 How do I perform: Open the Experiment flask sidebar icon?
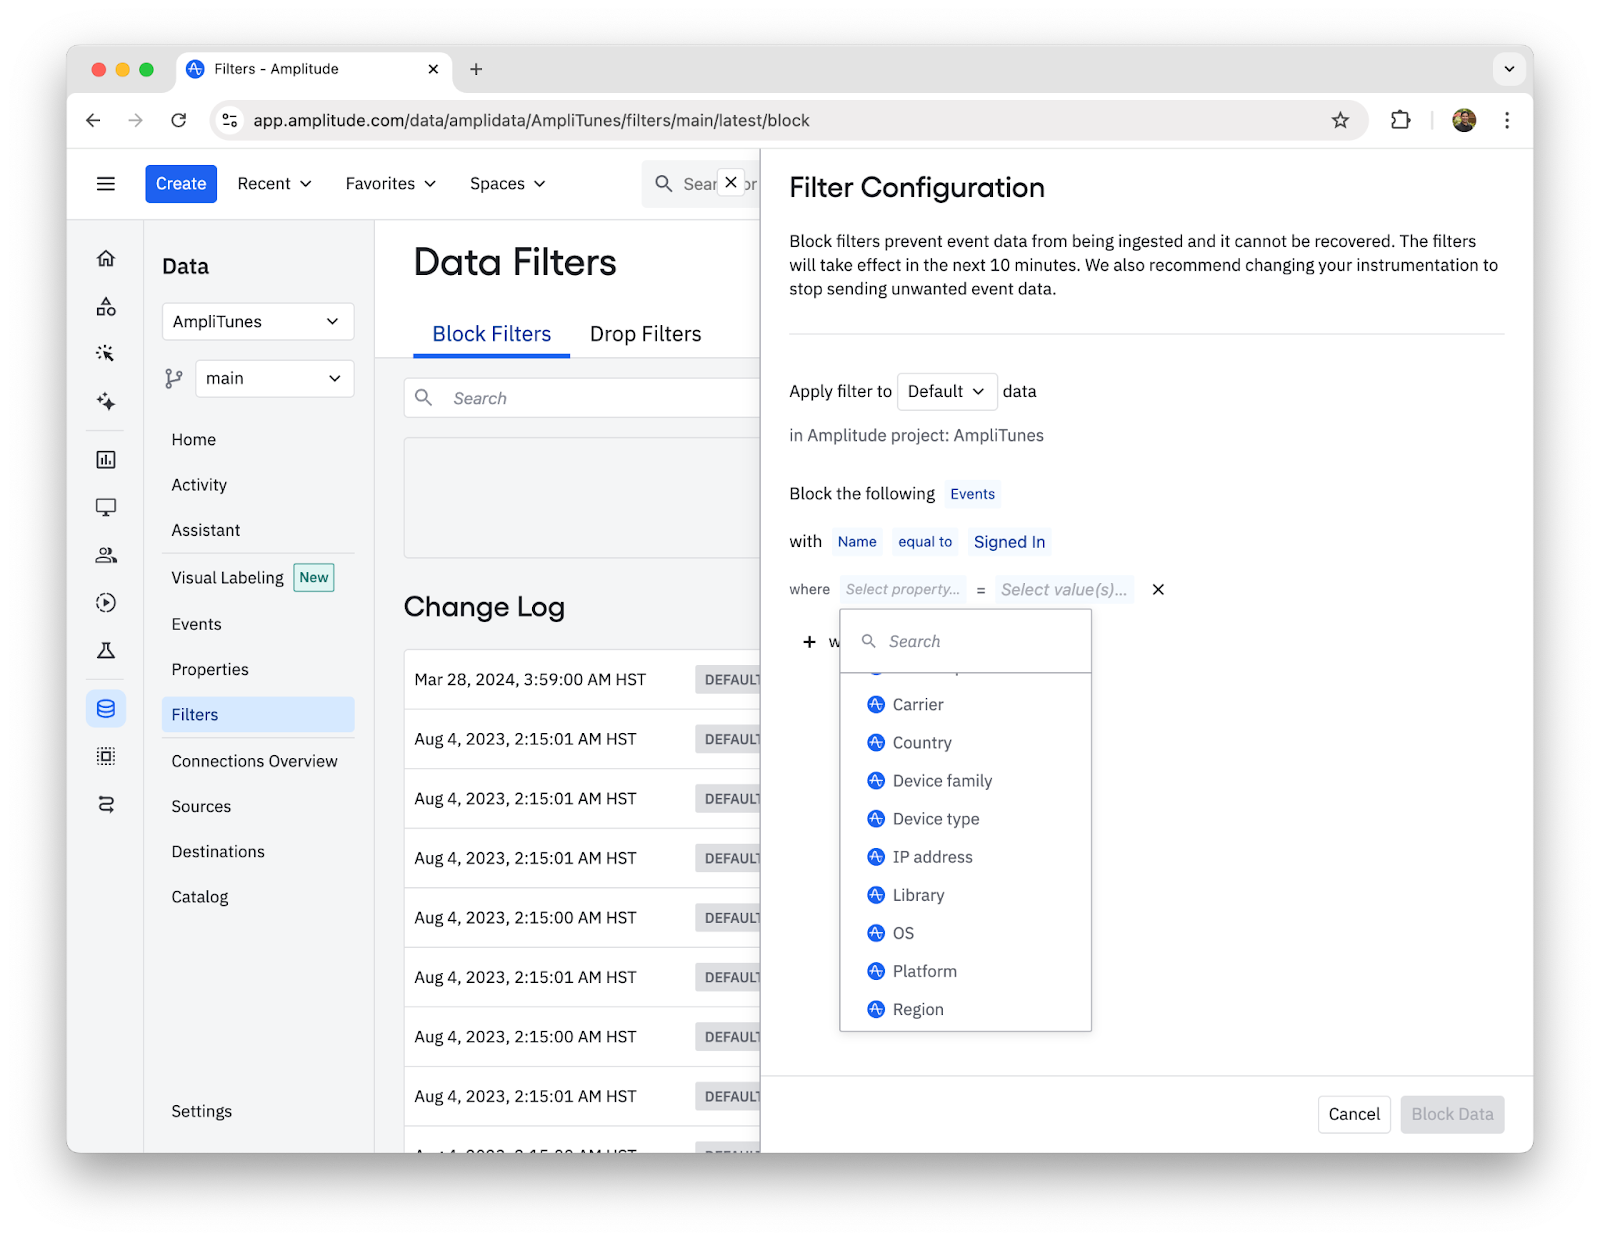pos(106,651)
